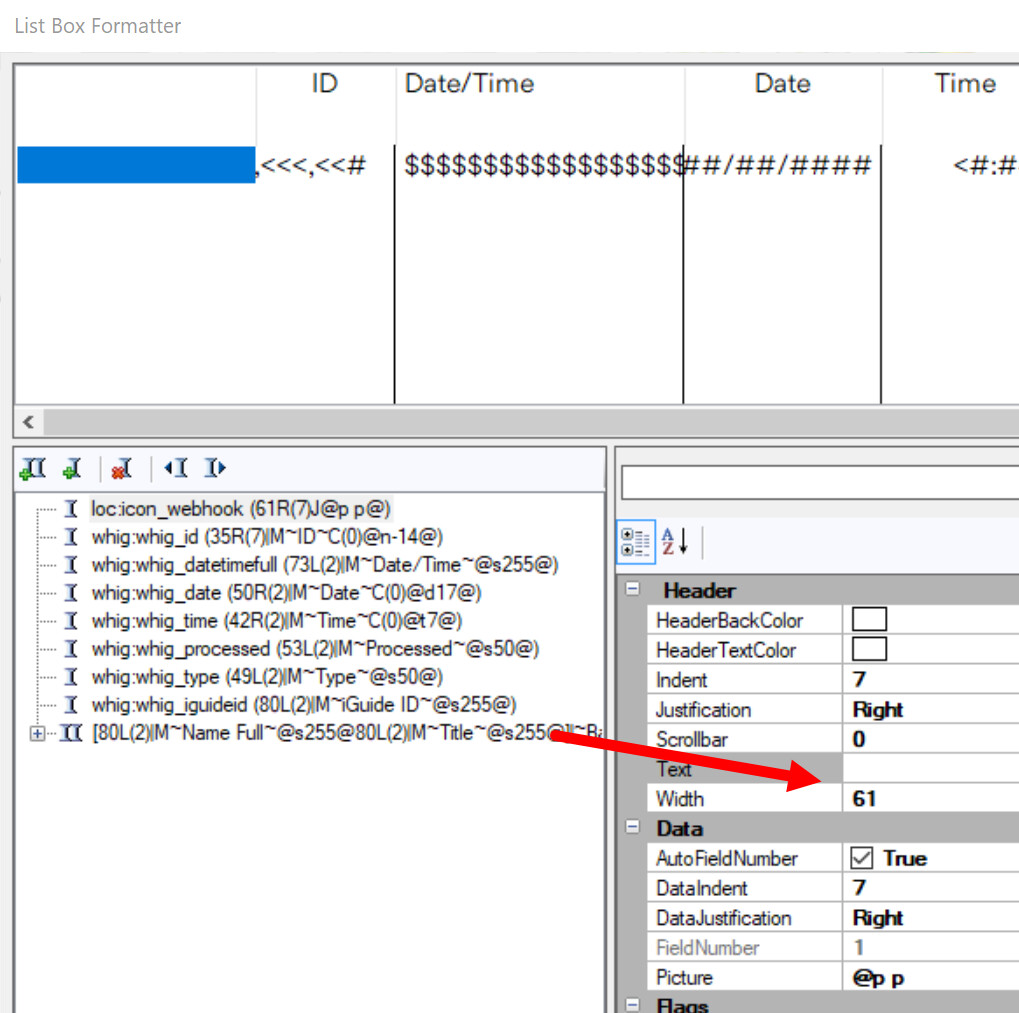
Task: Switch property grid to Categorized view
Action: coord(636,542)
